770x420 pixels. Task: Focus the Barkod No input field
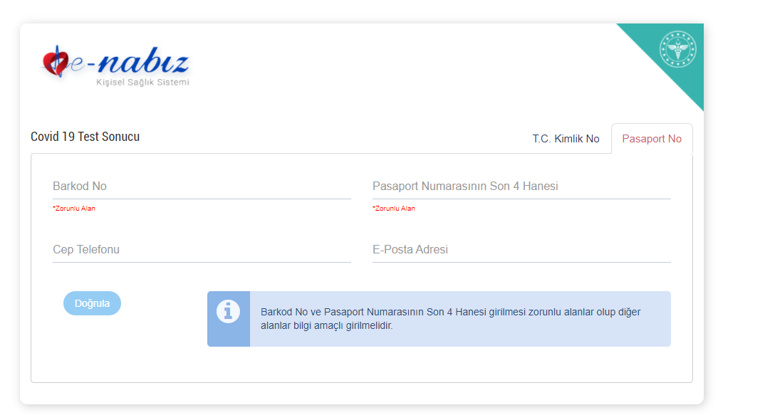coord(201,187)
